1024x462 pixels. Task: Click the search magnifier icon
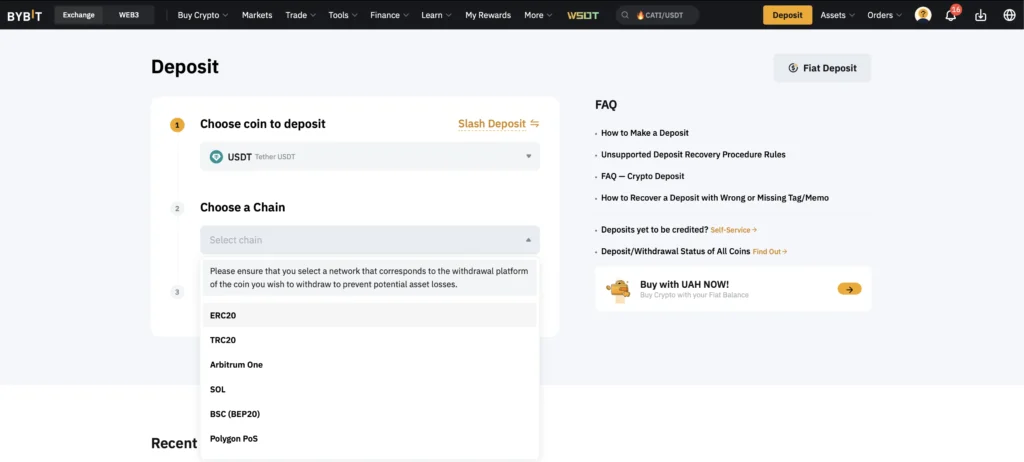tap(626, 15)
